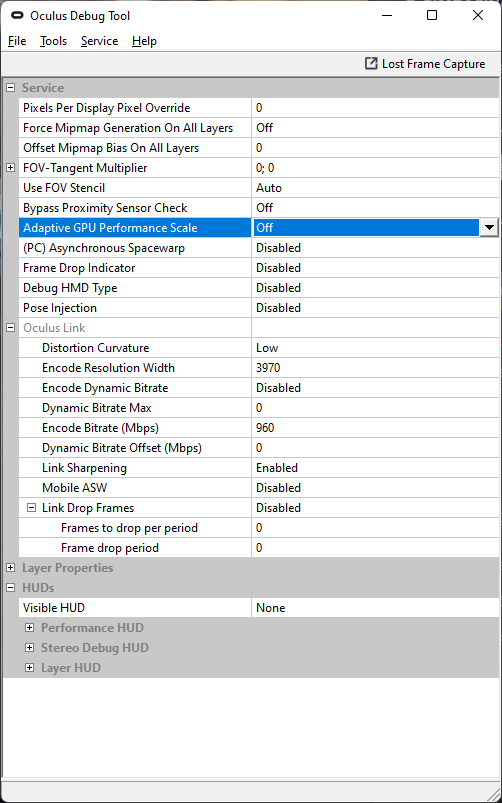Image resolution: width=502 pixels, height=803 pixels.
Task: Click the Lost Frame Capture icon
Action: (370, 64)
